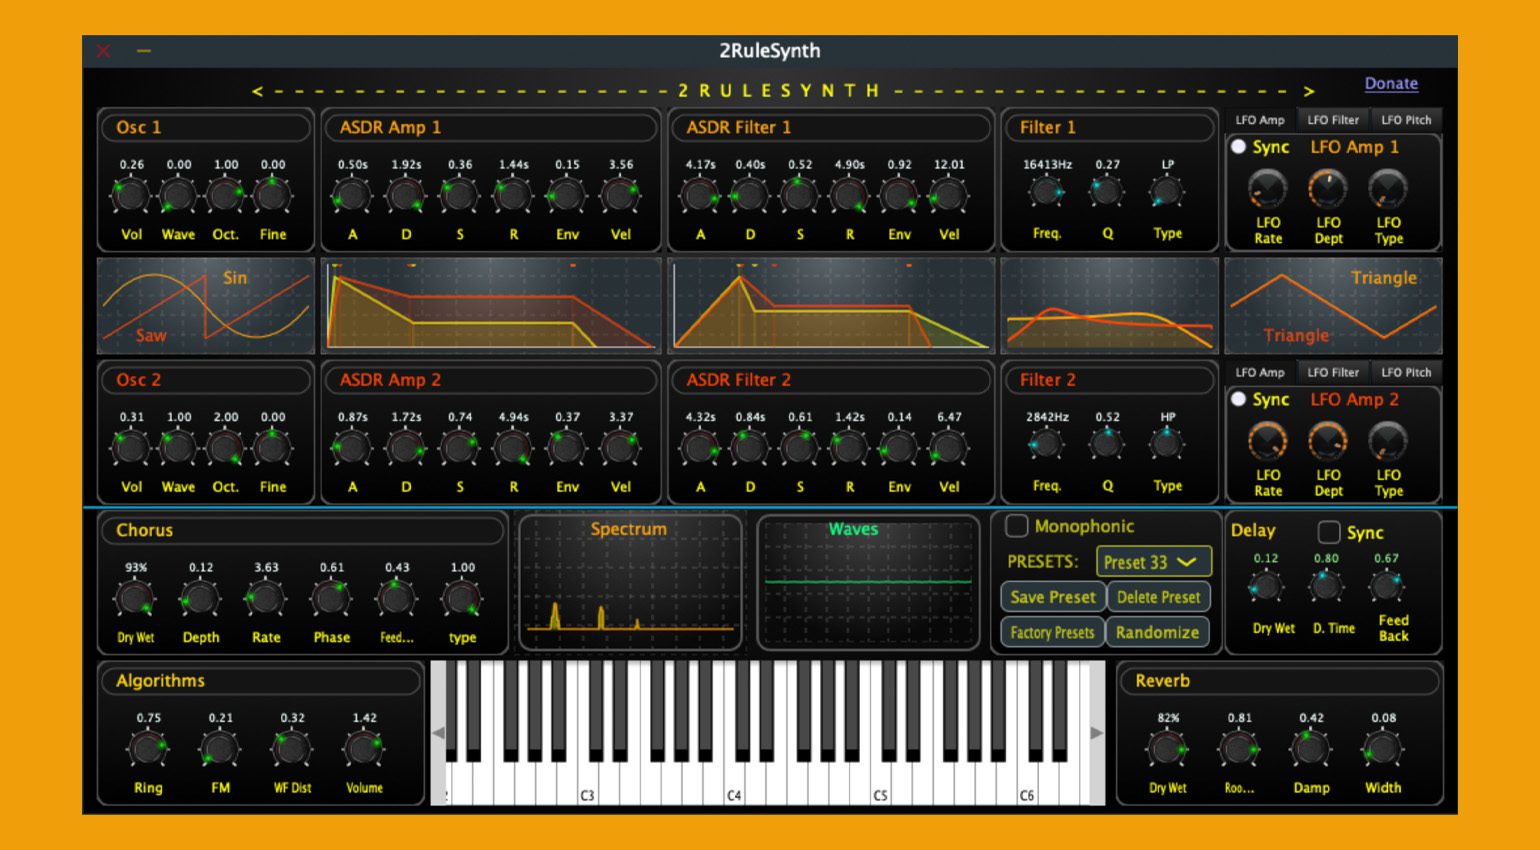This screenshot has height=850, width=1540.
Task: Click ASDR Filter 2 Vel knob
Action: [x=948, y=447]
